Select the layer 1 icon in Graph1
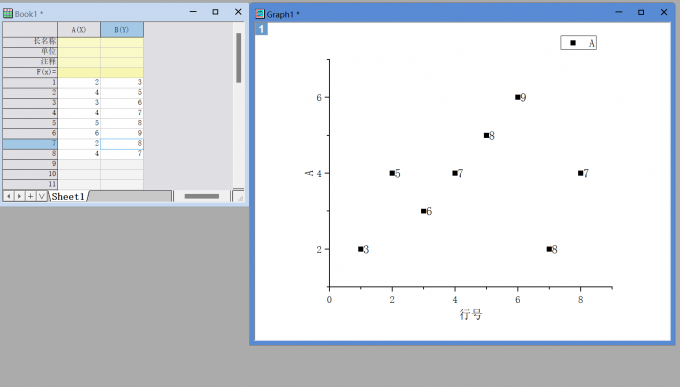 pos(261,29)
